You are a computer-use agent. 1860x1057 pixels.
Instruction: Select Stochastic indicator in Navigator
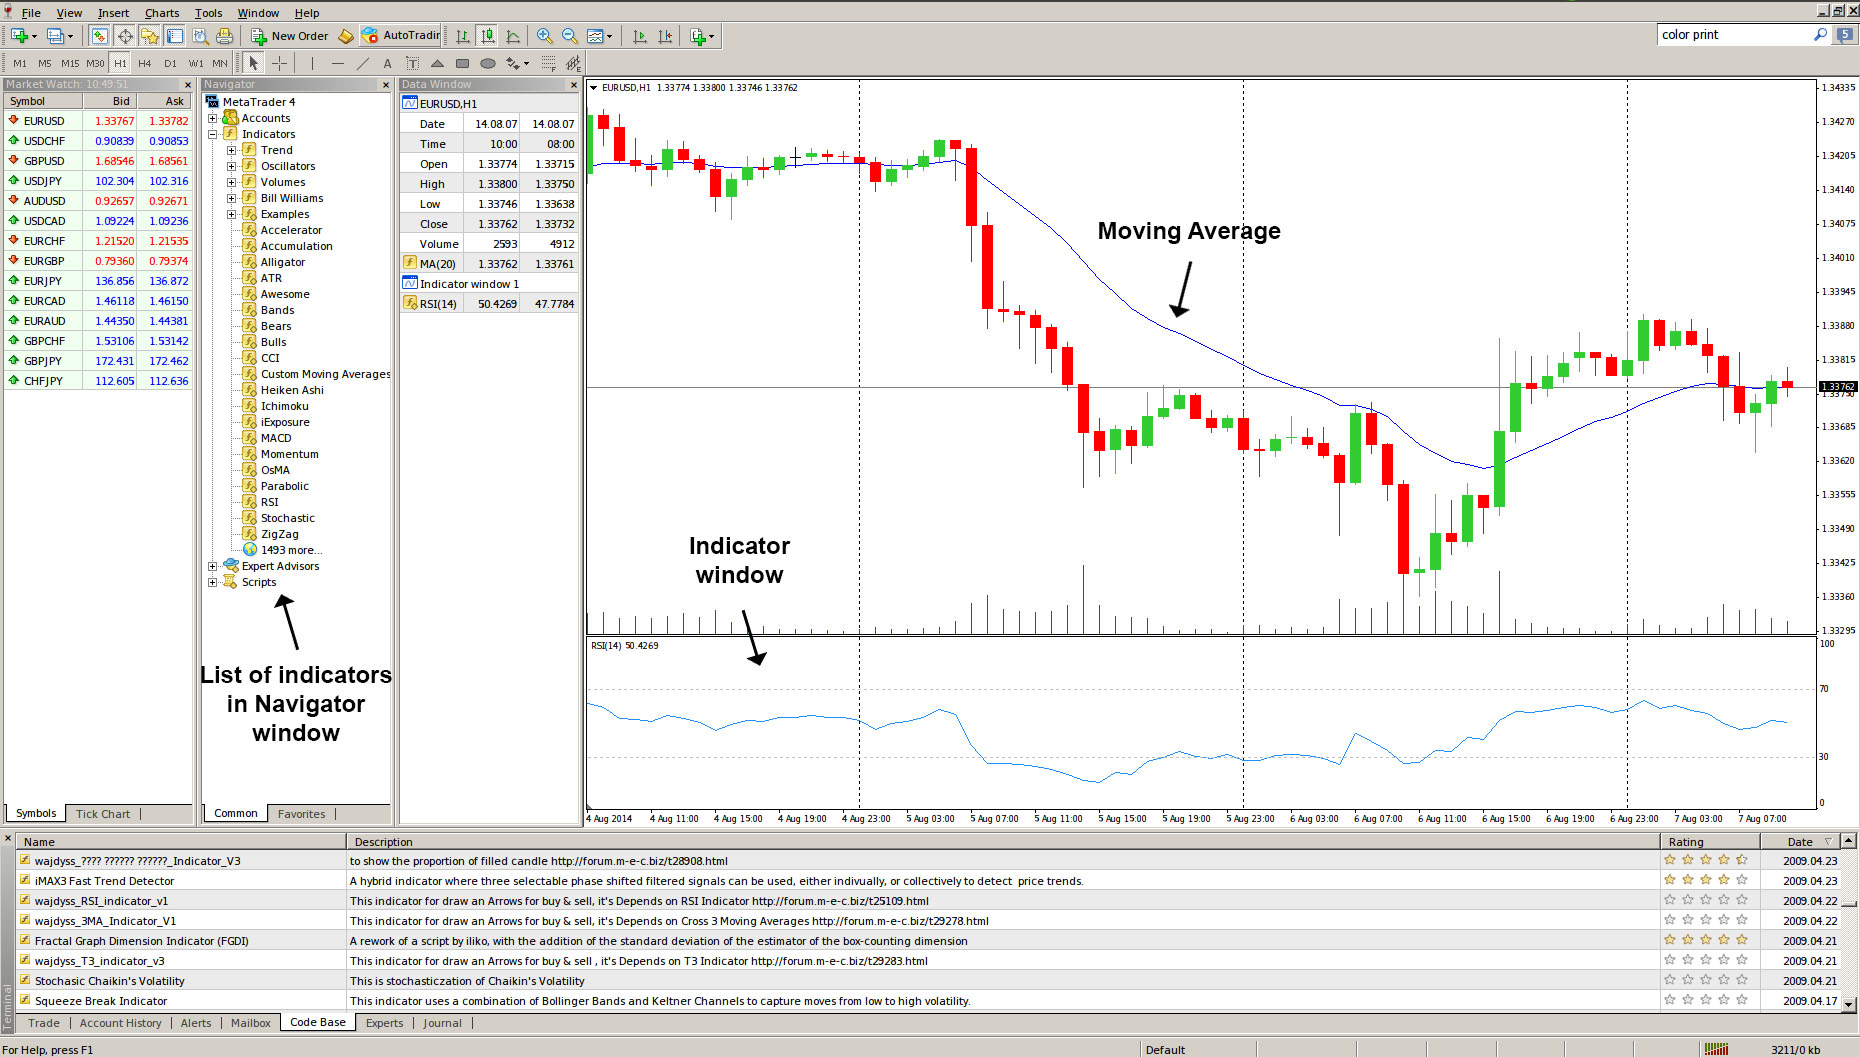click(x=287, y=518)
